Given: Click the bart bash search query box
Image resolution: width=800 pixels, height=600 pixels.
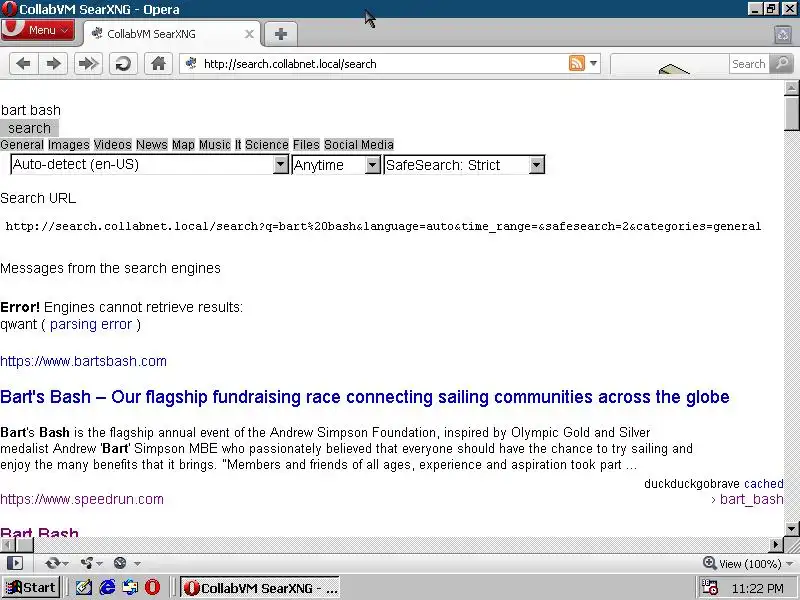Looking at the screenshot, I should 31,110.
